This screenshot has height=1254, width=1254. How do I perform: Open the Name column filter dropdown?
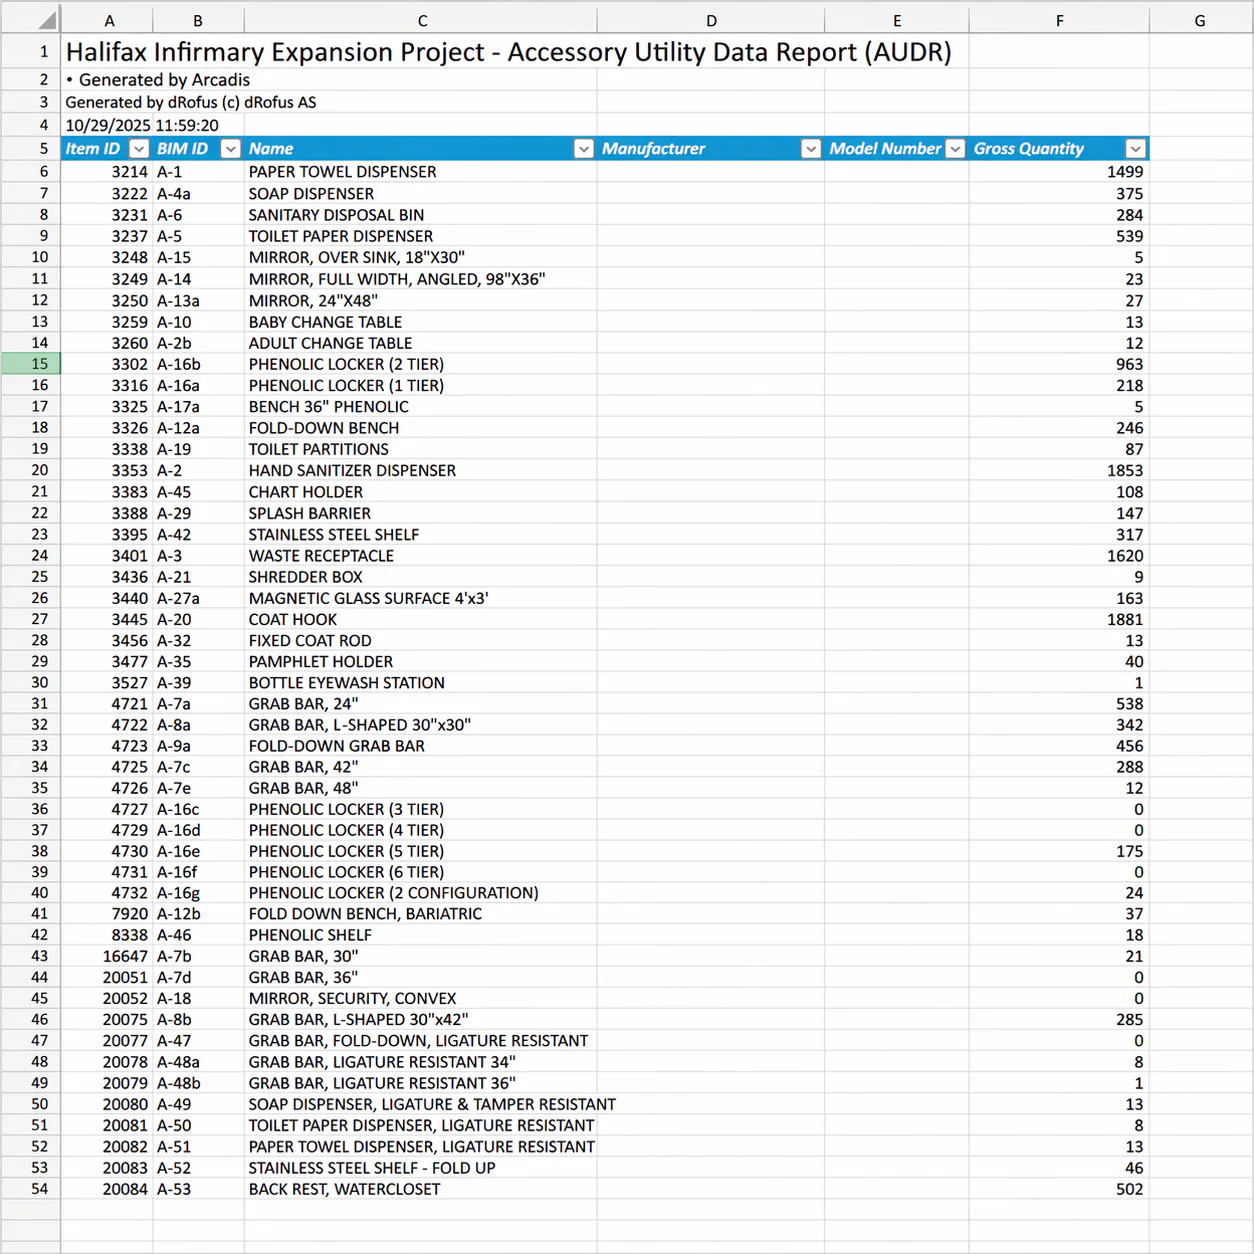[584, 148]
